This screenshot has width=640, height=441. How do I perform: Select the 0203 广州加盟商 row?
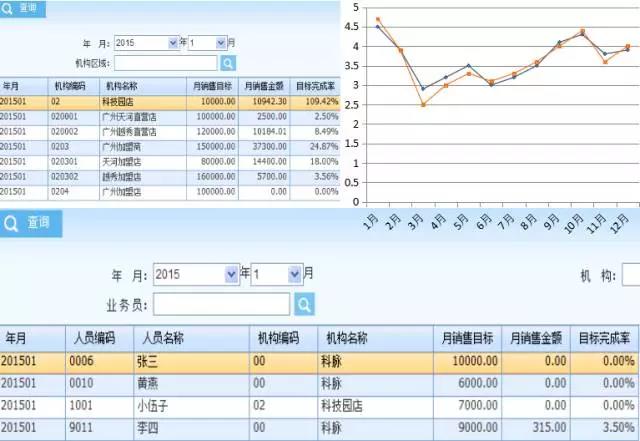(170, 147)
